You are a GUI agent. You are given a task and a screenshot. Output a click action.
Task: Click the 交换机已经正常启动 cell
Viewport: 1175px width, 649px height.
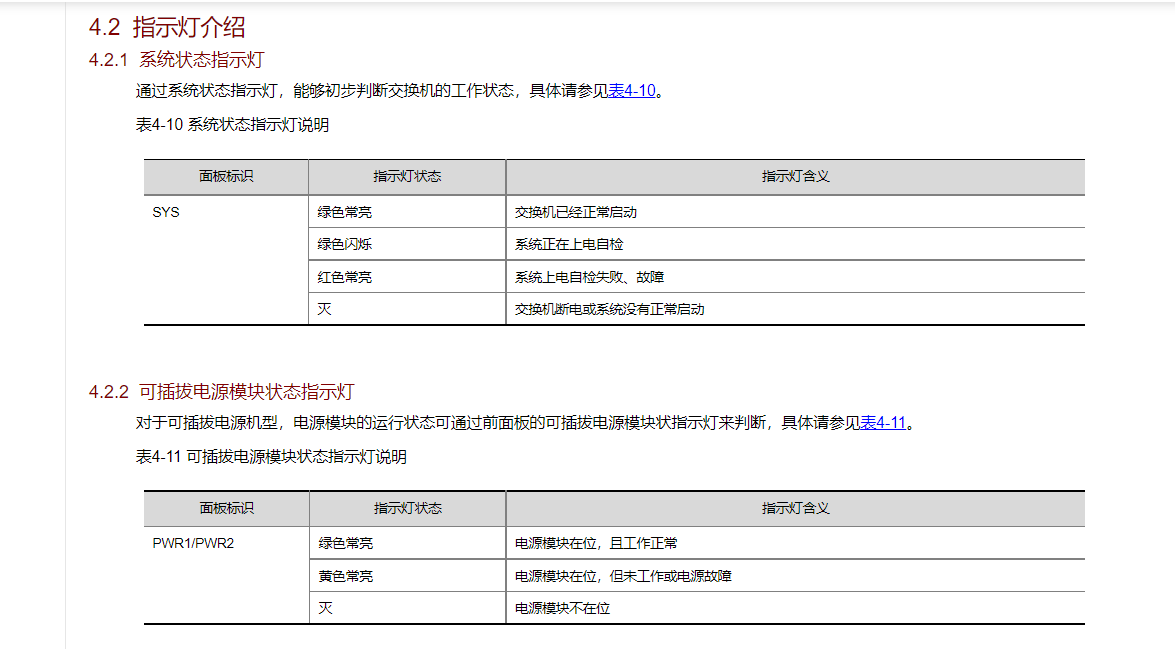(x=796, y=212)
